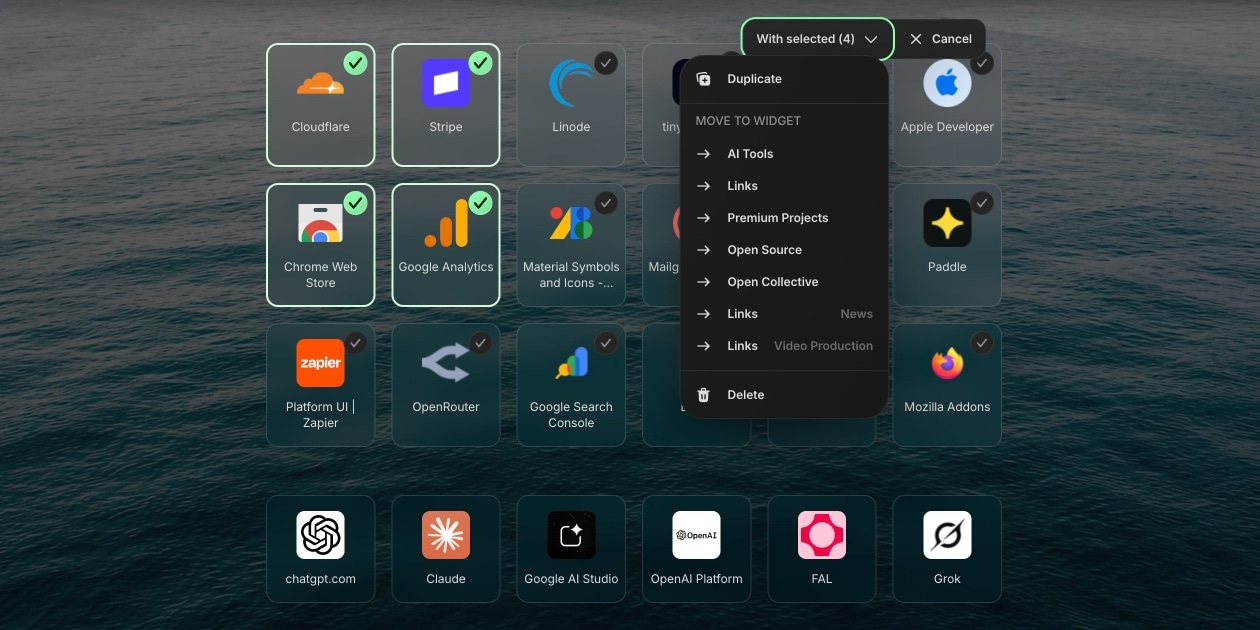Click the Material Symbols and Icons logo

point(571,223)
